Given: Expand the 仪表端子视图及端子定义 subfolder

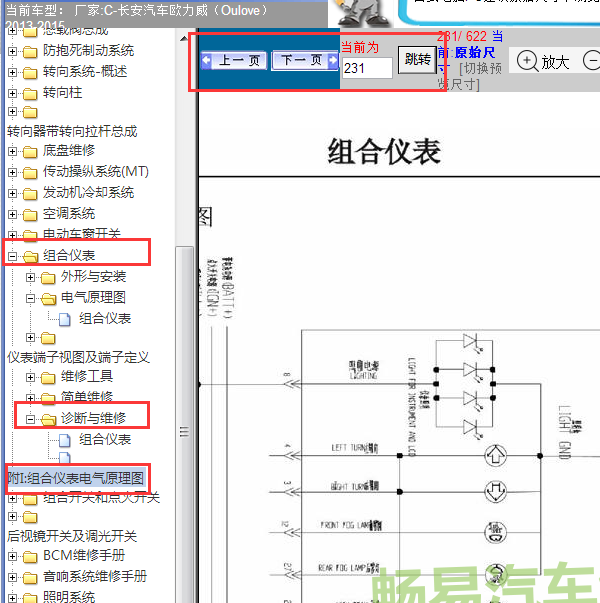Looking at the screenshot, I should (x=30, y=338).
